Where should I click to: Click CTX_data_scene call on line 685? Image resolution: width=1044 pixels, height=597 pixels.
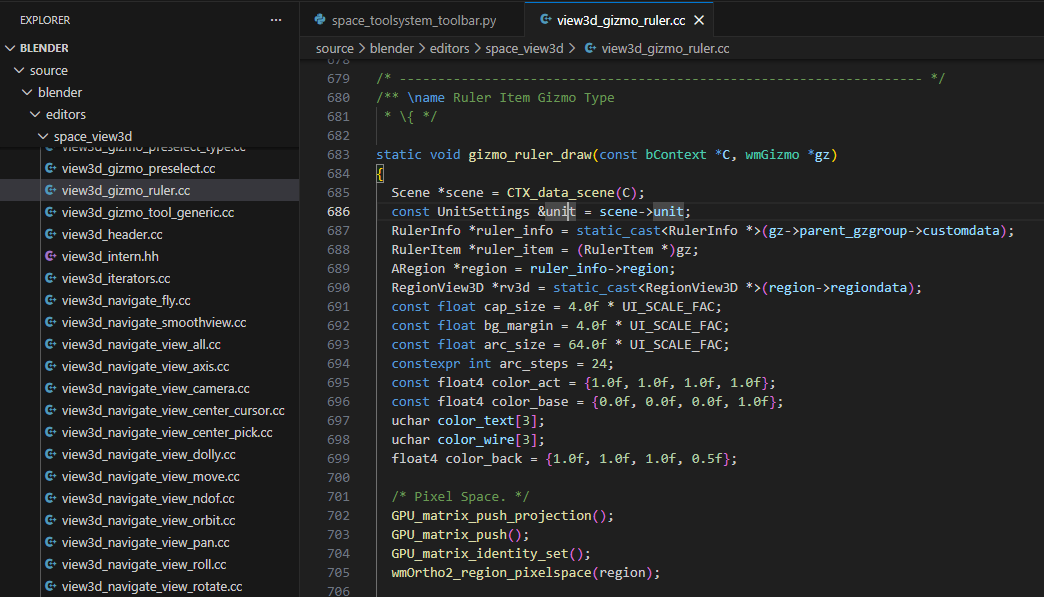click(561, 192)
